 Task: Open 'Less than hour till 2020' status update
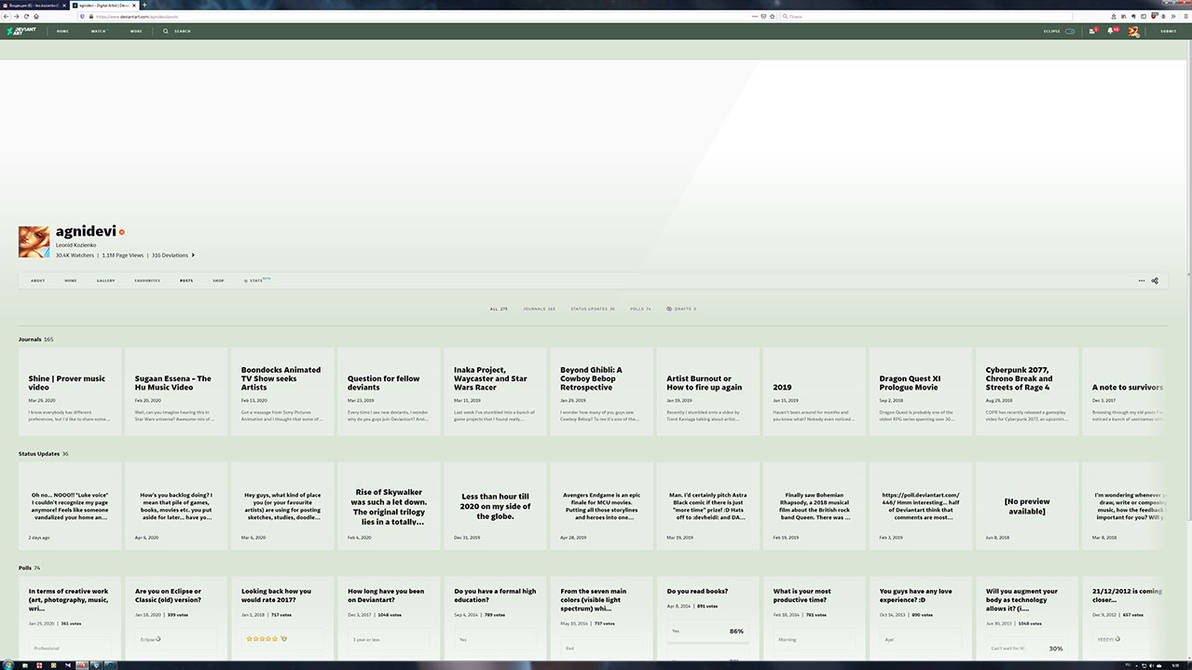495,506
